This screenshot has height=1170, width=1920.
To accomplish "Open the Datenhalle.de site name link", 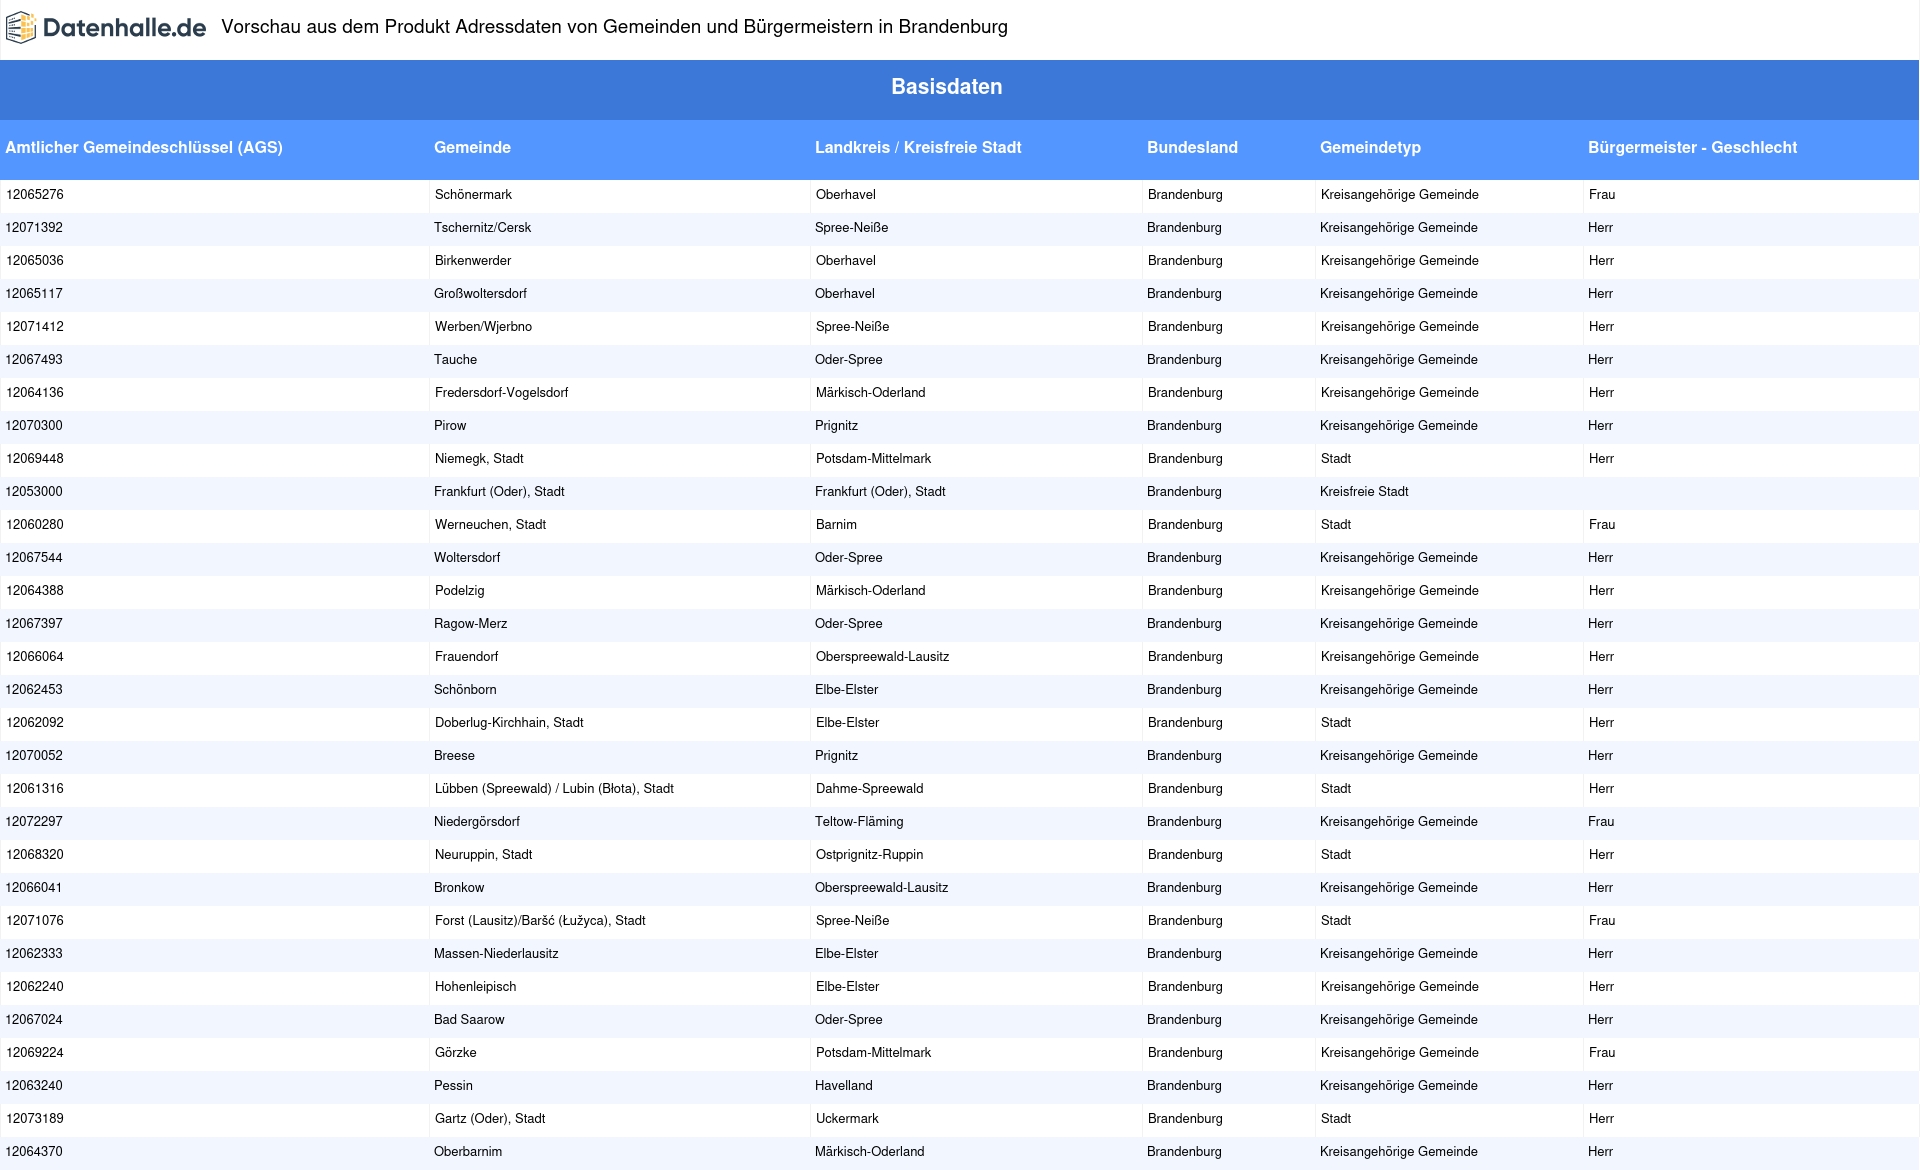I will (124, 28).
